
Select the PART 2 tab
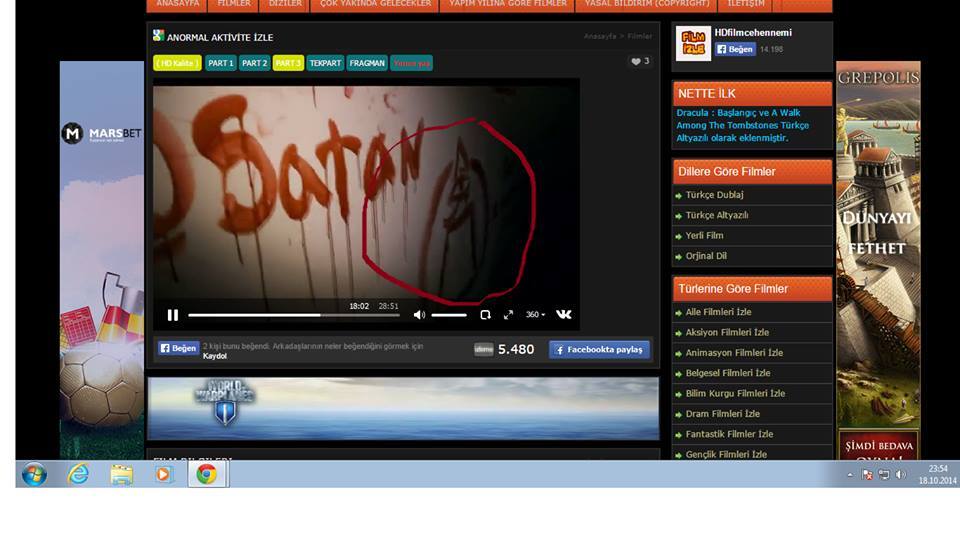[254, 63]
